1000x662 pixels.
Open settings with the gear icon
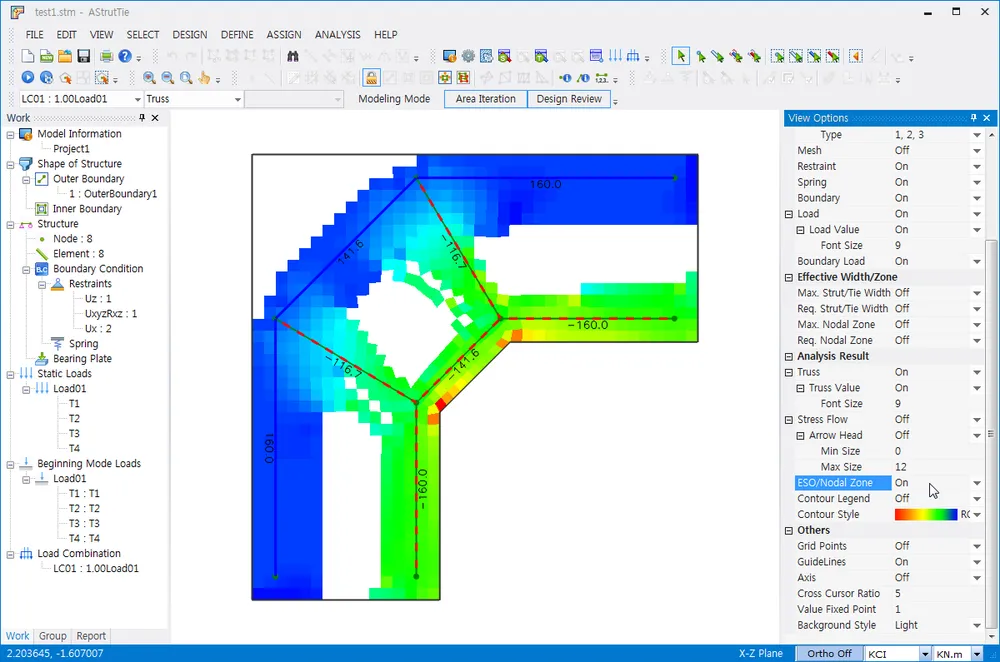click(468, 56)
